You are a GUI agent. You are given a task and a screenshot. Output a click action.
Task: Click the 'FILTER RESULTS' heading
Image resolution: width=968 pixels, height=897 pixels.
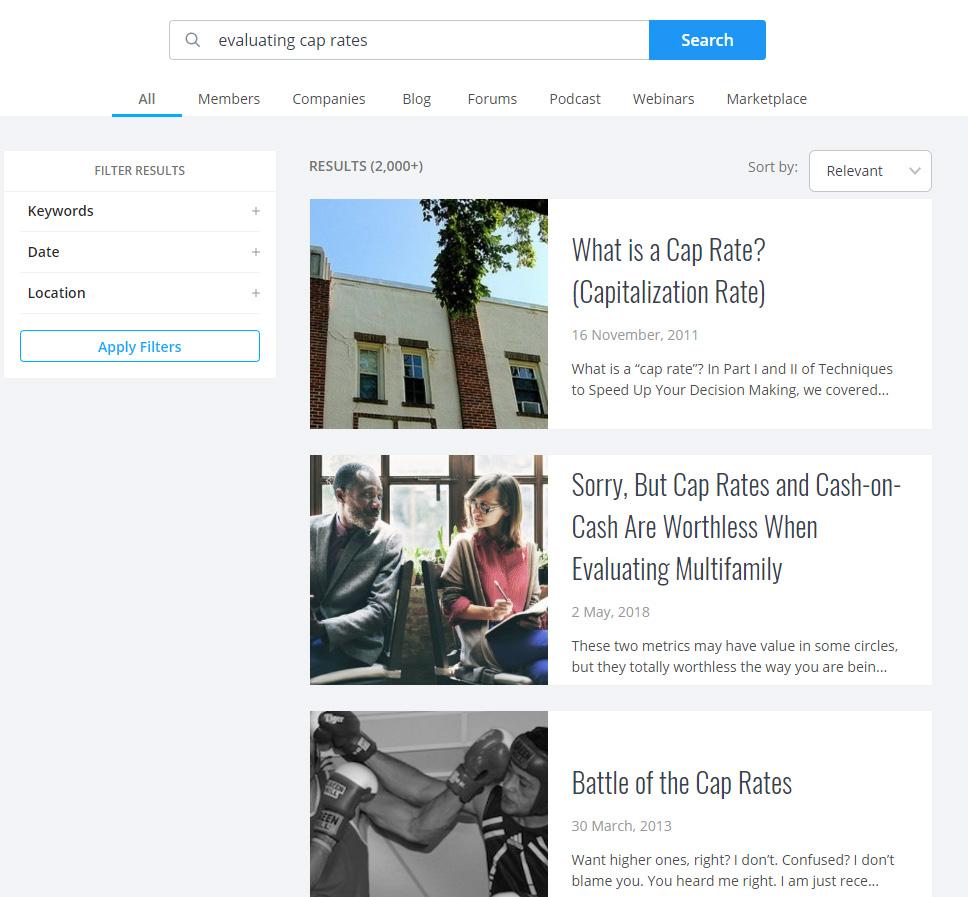(x=140, y=170)
